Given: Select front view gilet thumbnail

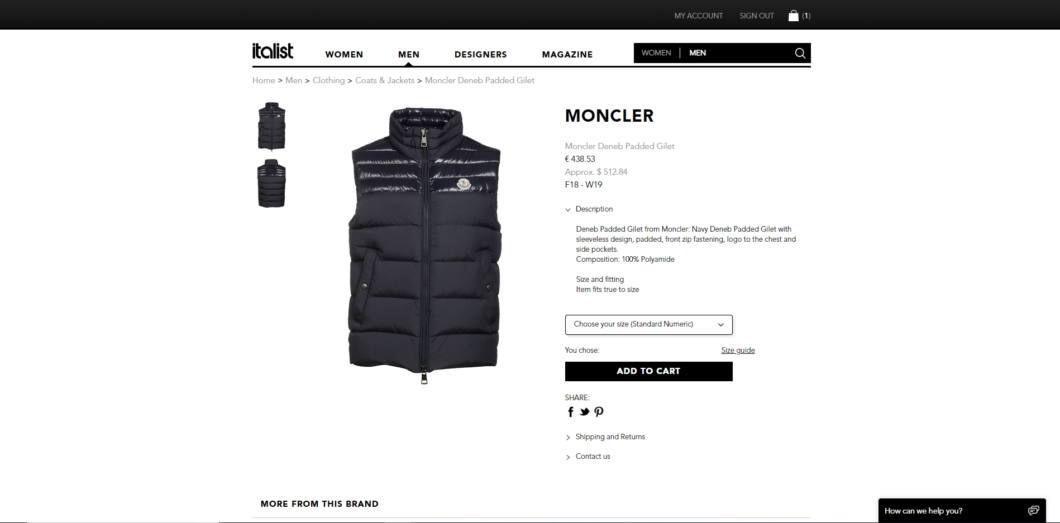Looking at the screenshot, I should (272, 126).
